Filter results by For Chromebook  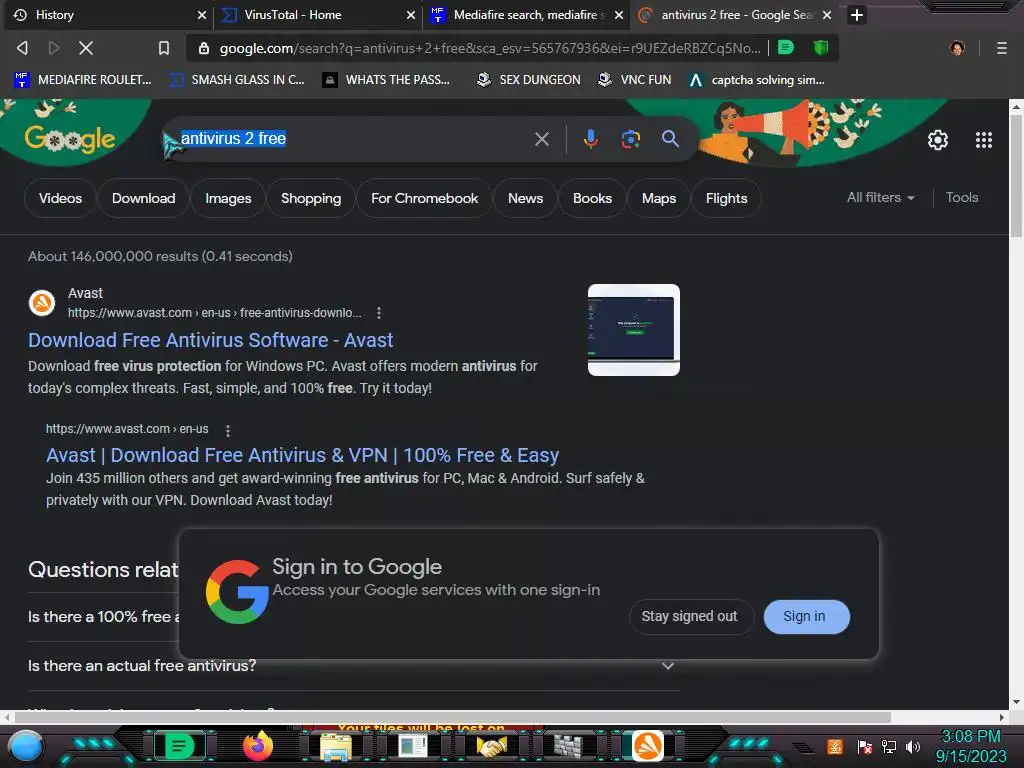click(x=424, y=198)
